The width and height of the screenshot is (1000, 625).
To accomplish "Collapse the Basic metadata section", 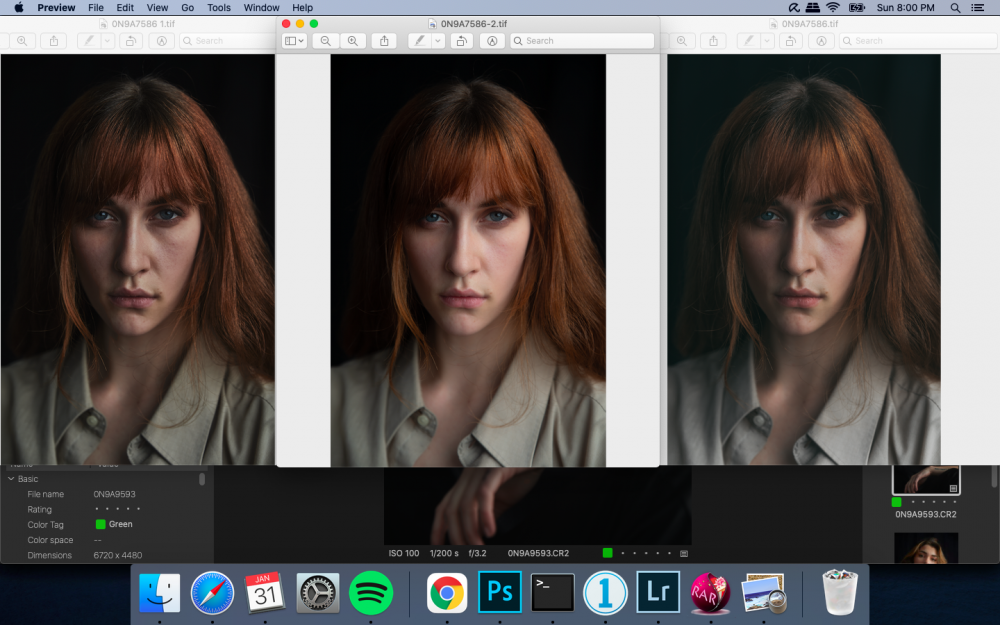I will (11, 479).
